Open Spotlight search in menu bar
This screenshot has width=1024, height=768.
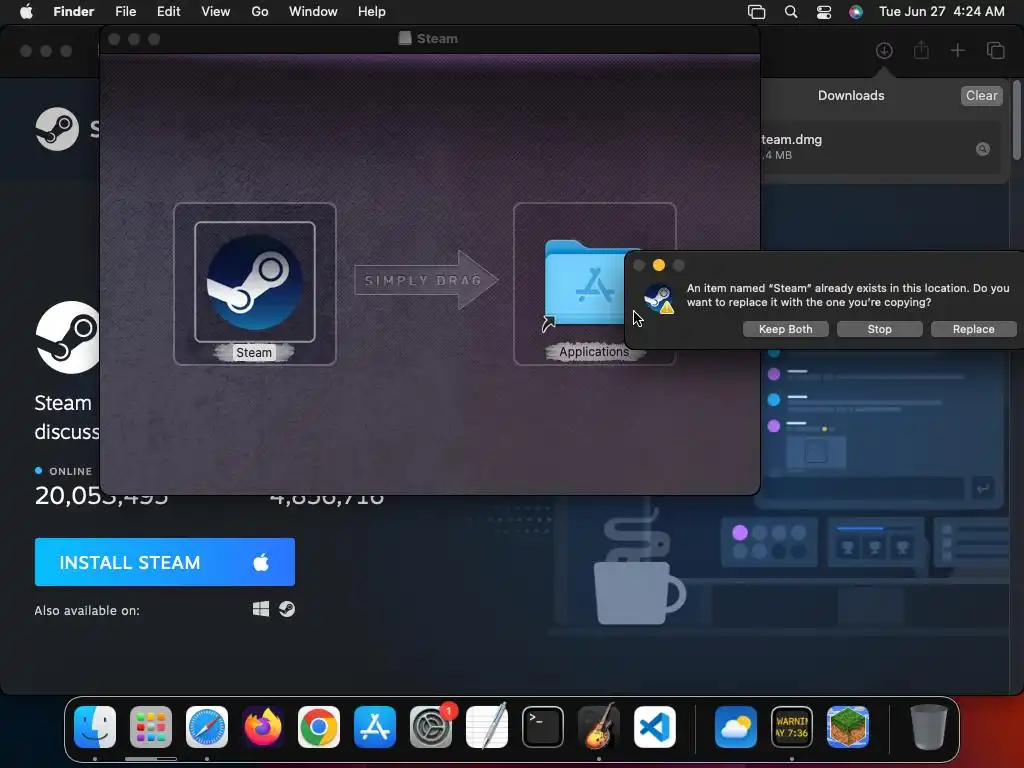[x=791, y=12]
